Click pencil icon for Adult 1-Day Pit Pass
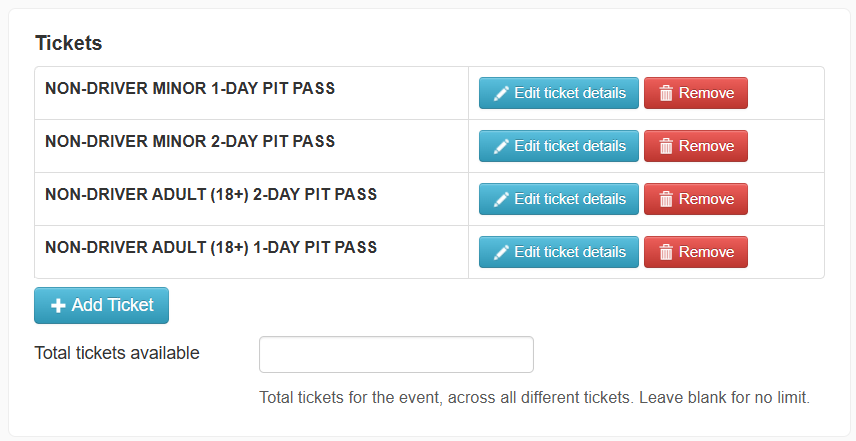The width and height of the screenshot is (856, 441). 501,252
